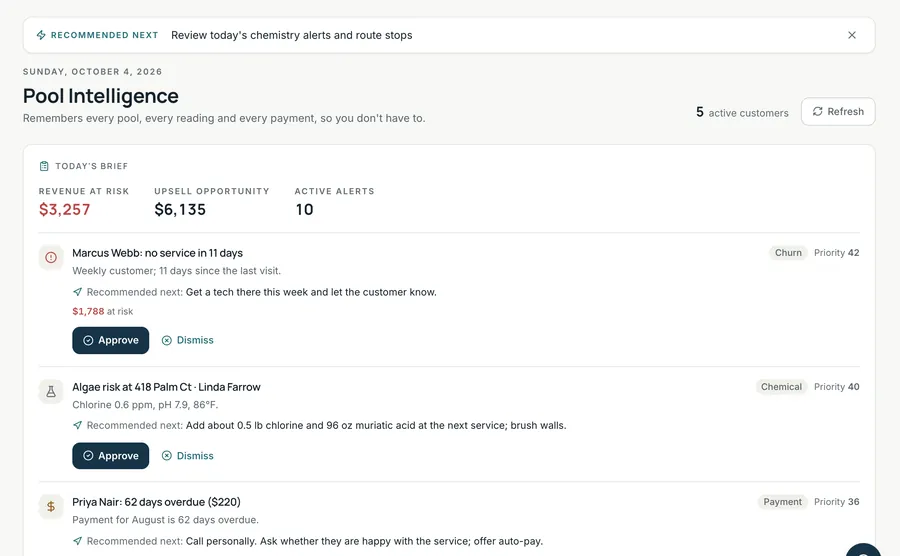Click the Pool Intelligence heading
The width and height of the screenshot is (900, 556).
tap(100, 96)
